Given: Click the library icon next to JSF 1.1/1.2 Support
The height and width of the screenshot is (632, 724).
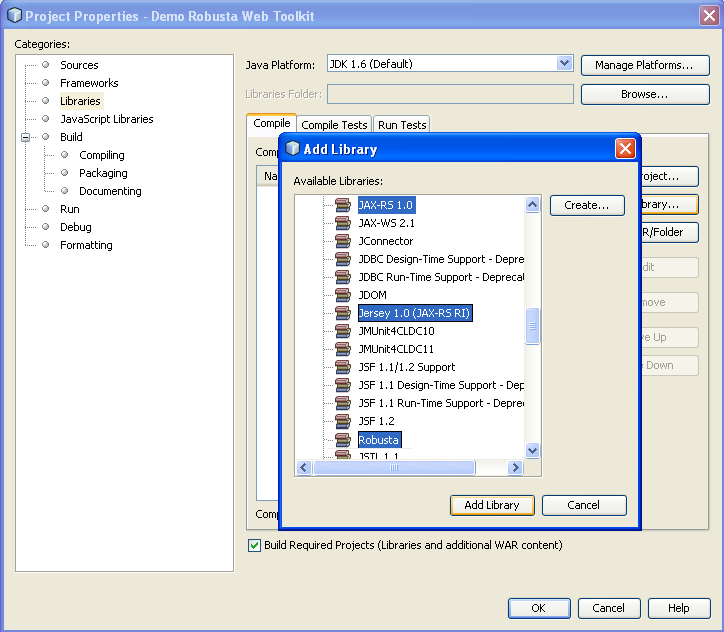Looking at the screenshot, I should click(343, 367).
